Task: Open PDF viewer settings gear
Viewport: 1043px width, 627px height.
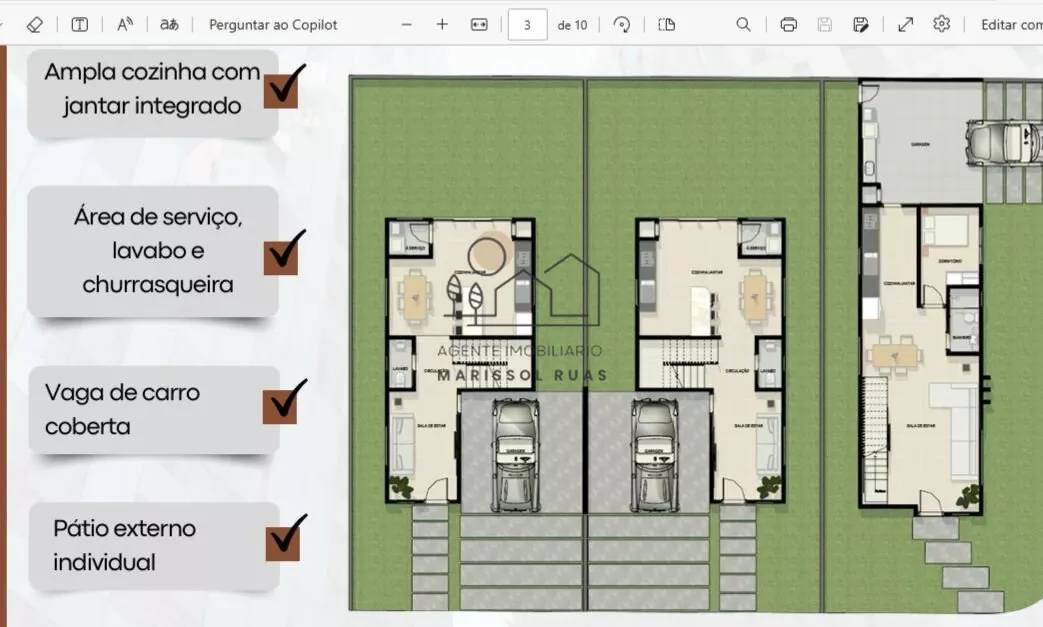Action: 941,24
